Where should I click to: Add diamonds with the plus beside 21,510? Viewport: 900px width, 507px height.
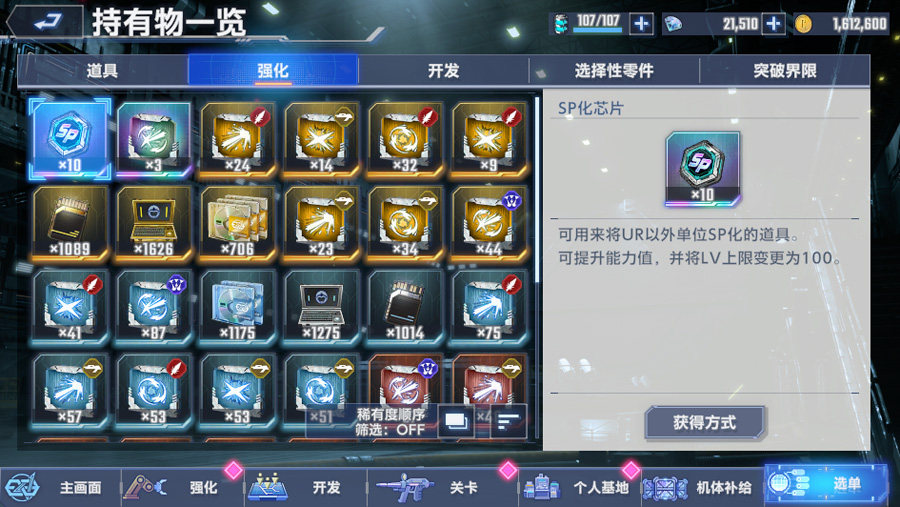pyautogui.click(x=773, y=24)
